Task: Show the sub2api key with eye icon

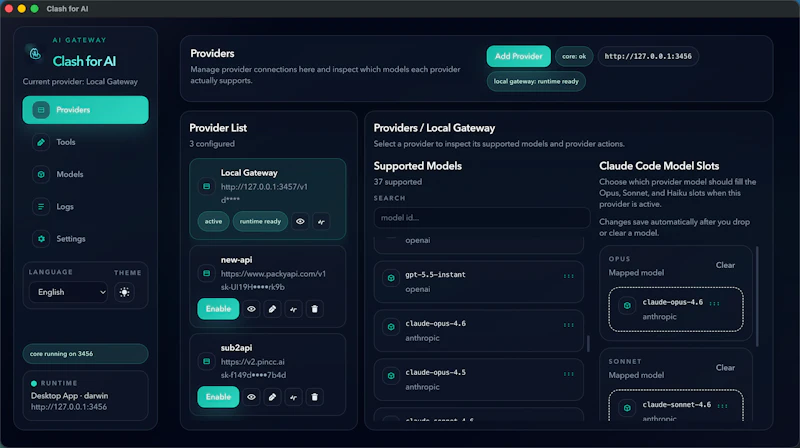Action: (251, 397)
